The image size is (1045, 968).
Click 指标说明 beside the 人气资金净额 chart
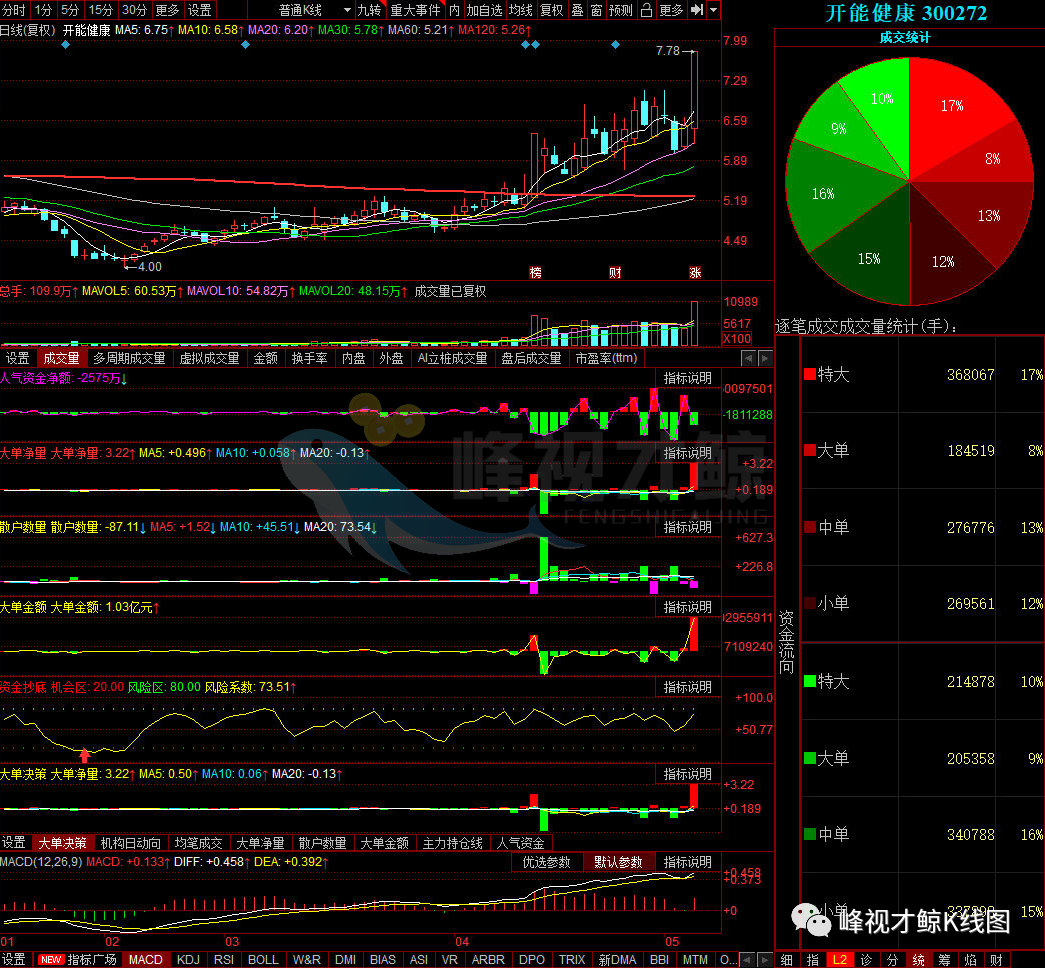pyautogui.click(x=687, y=378)
